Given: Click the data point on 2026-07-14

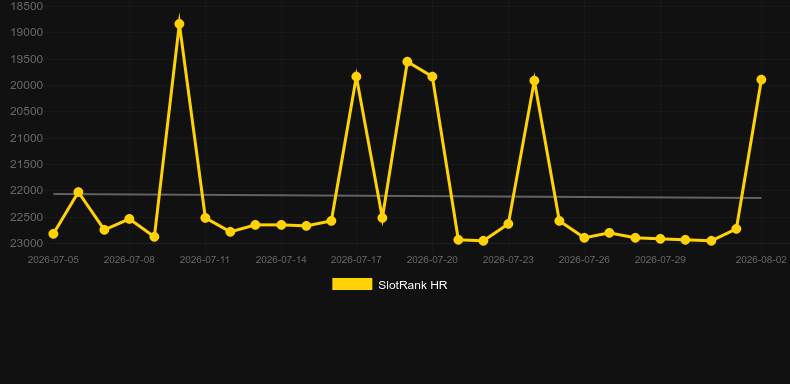Looking at the screenshot, I should tap(281, 225).
